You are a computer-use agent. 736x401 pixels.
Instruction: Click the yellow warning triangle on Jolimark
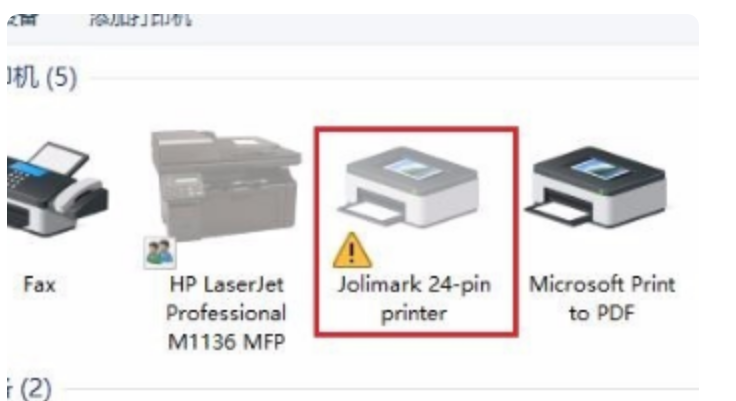[x=352, y=250]
